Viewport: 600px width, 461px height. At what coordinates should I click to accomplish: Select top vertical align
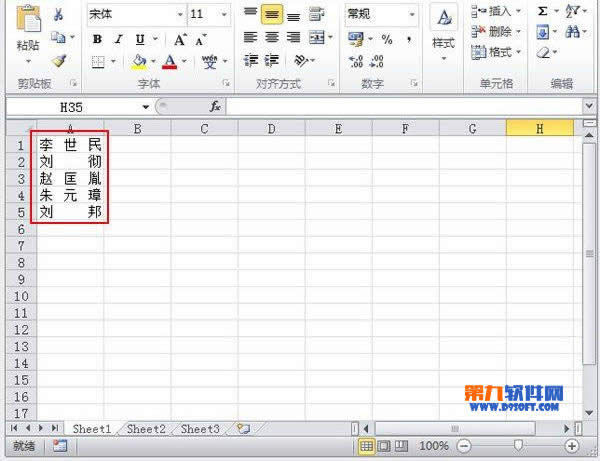coord(251,14)
